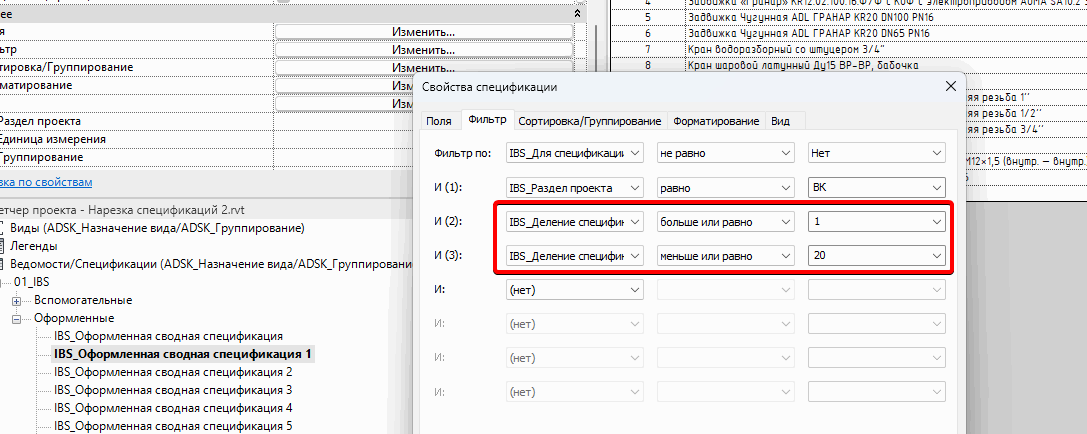This screenshot has height=434, width=1087.
Task: Switch to Сортировка/Группирование tab
Action: [589, 121]
